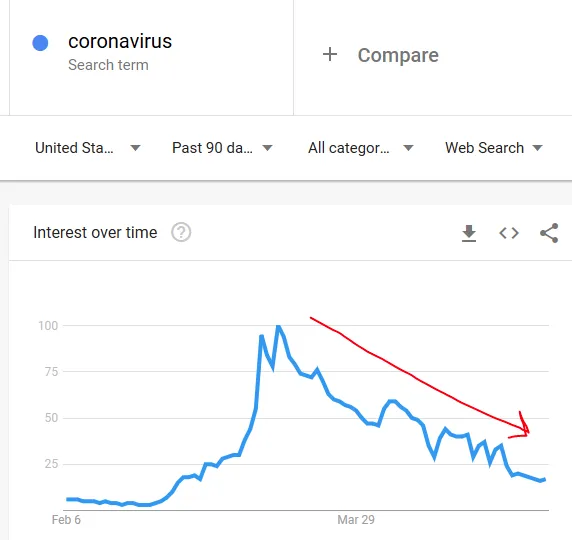This screenshot has width=572, height=540.
Task: Open the All categories dropdown
Action: [361, 148]
